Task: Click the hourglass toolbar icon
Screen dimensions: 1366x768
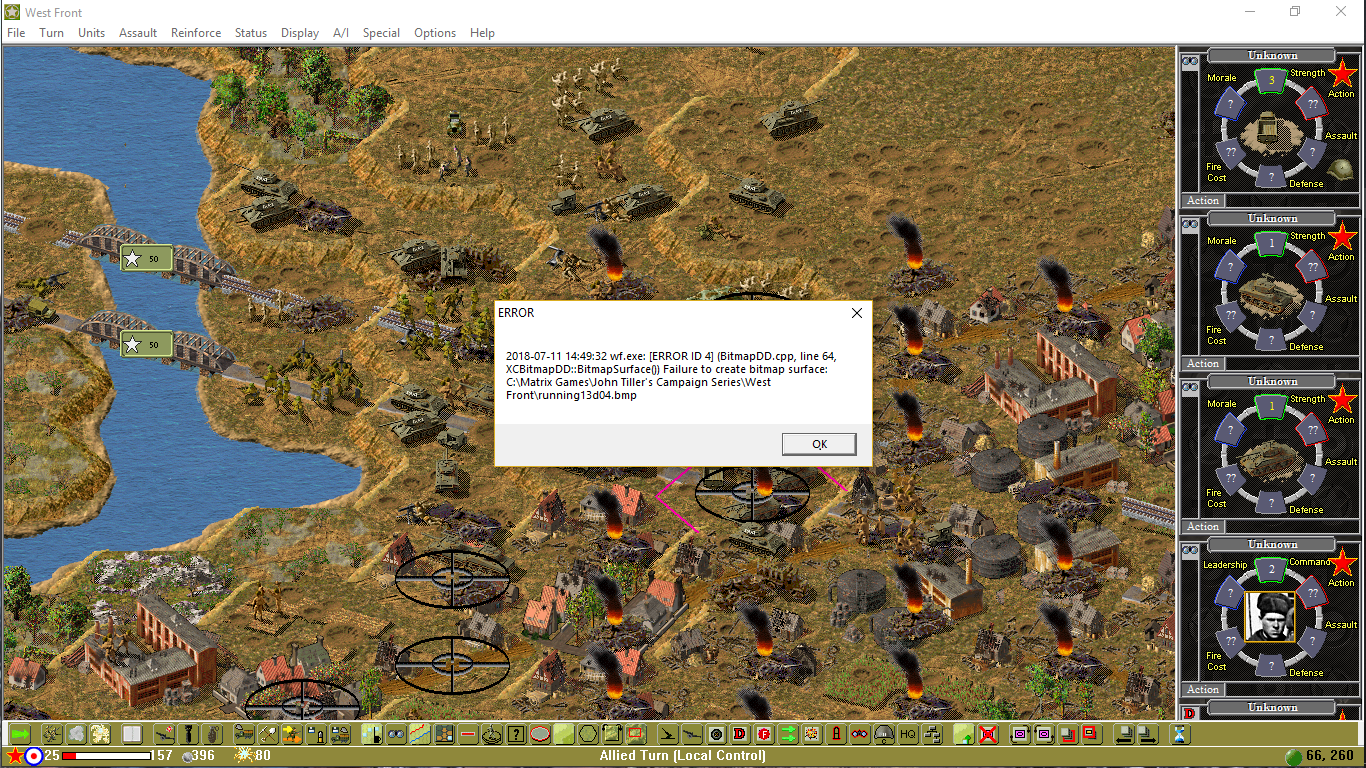Action: (1180, 734)
